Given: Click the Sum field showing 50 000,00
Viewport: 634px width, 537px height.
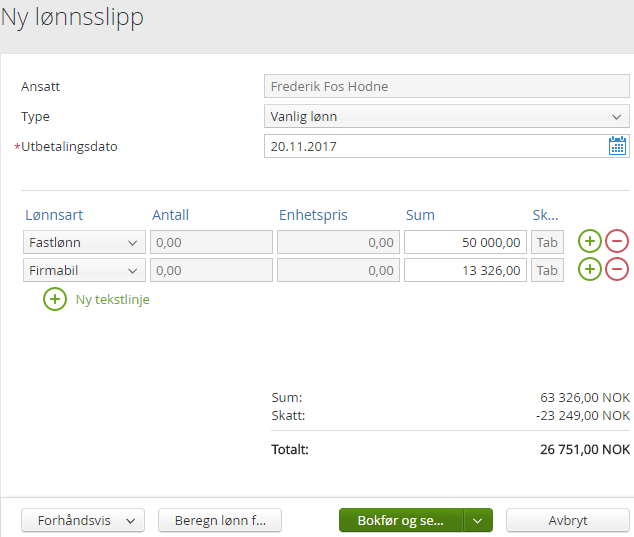Looking at the screenshot, I should 465,242.
